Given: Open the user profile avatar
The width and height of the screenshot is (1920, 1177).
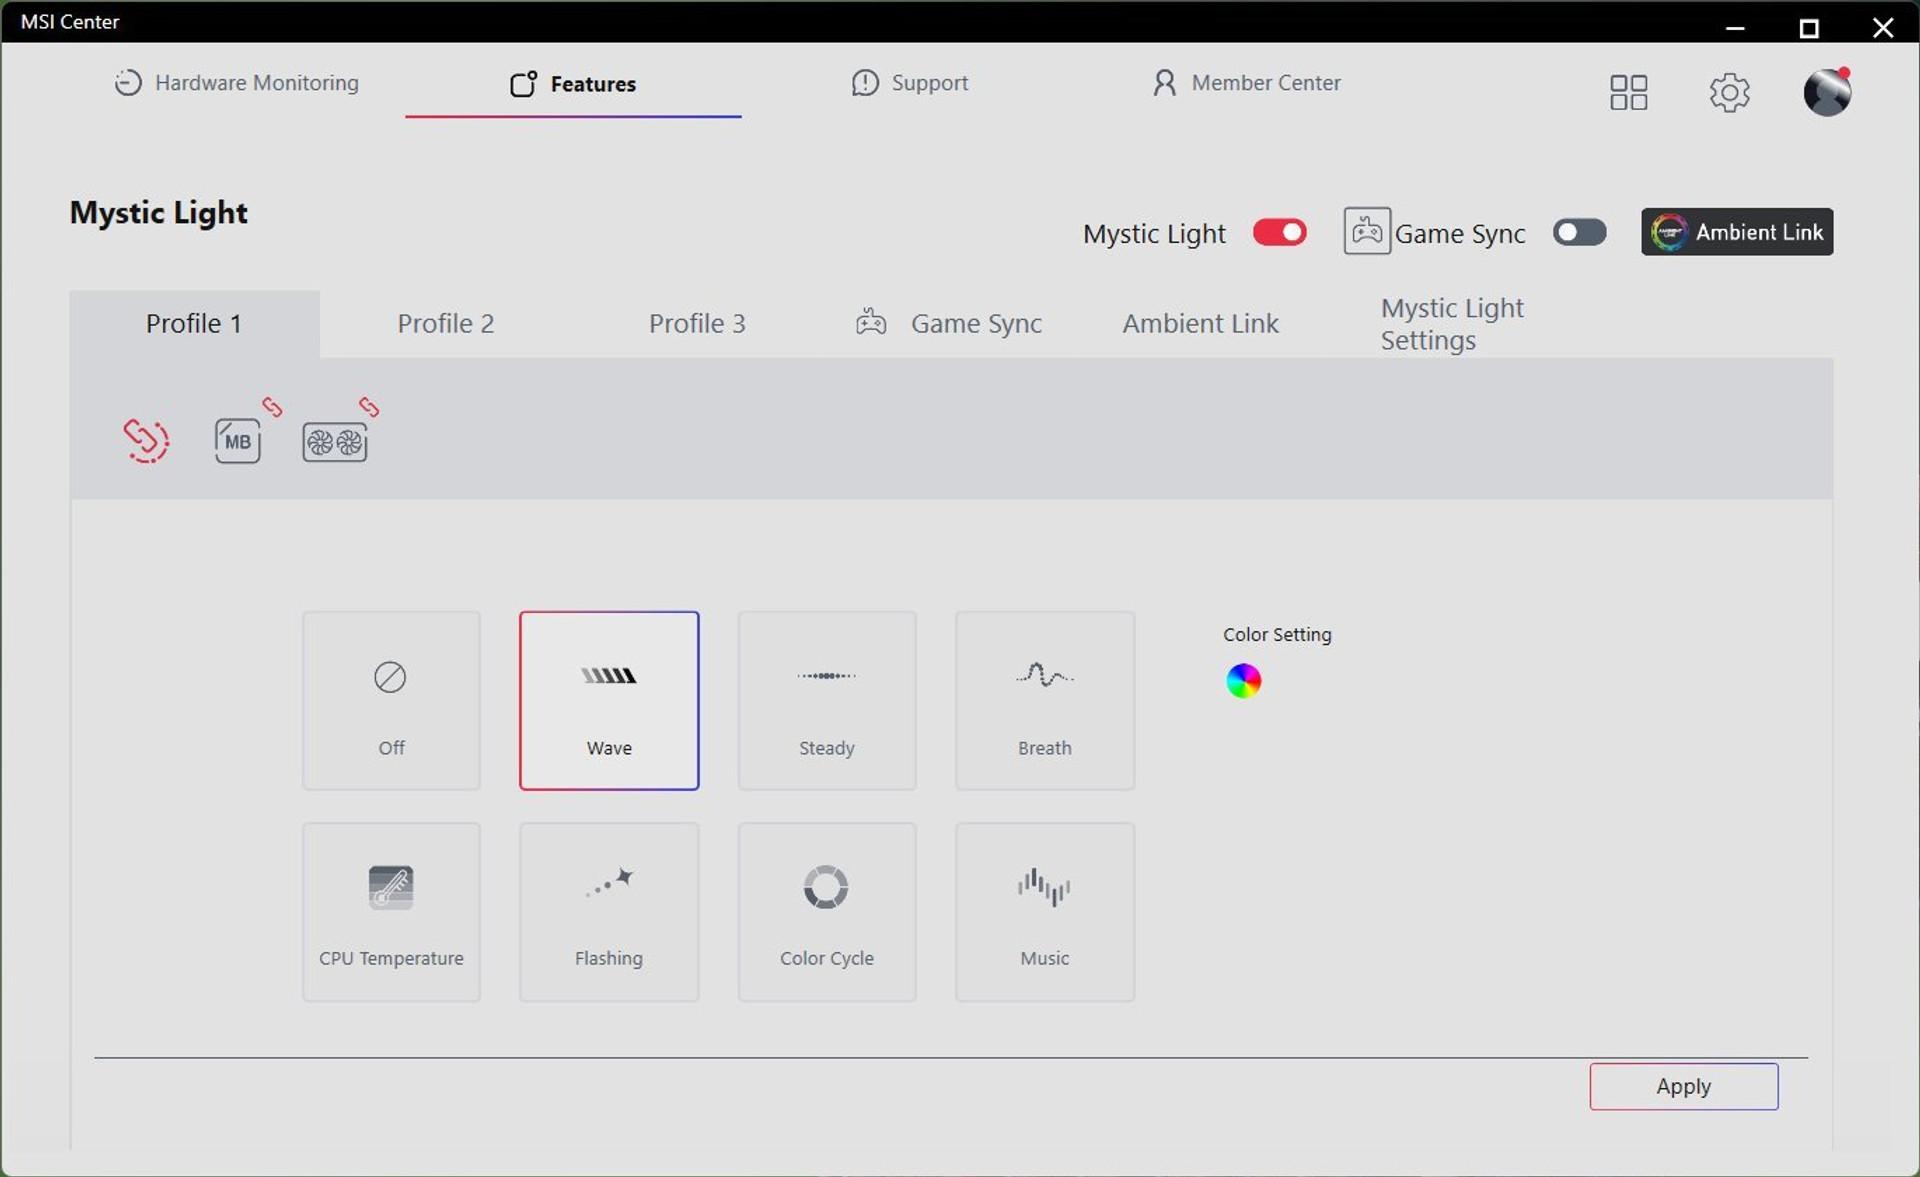Looking at the screenshot, I should [1827, 92].
